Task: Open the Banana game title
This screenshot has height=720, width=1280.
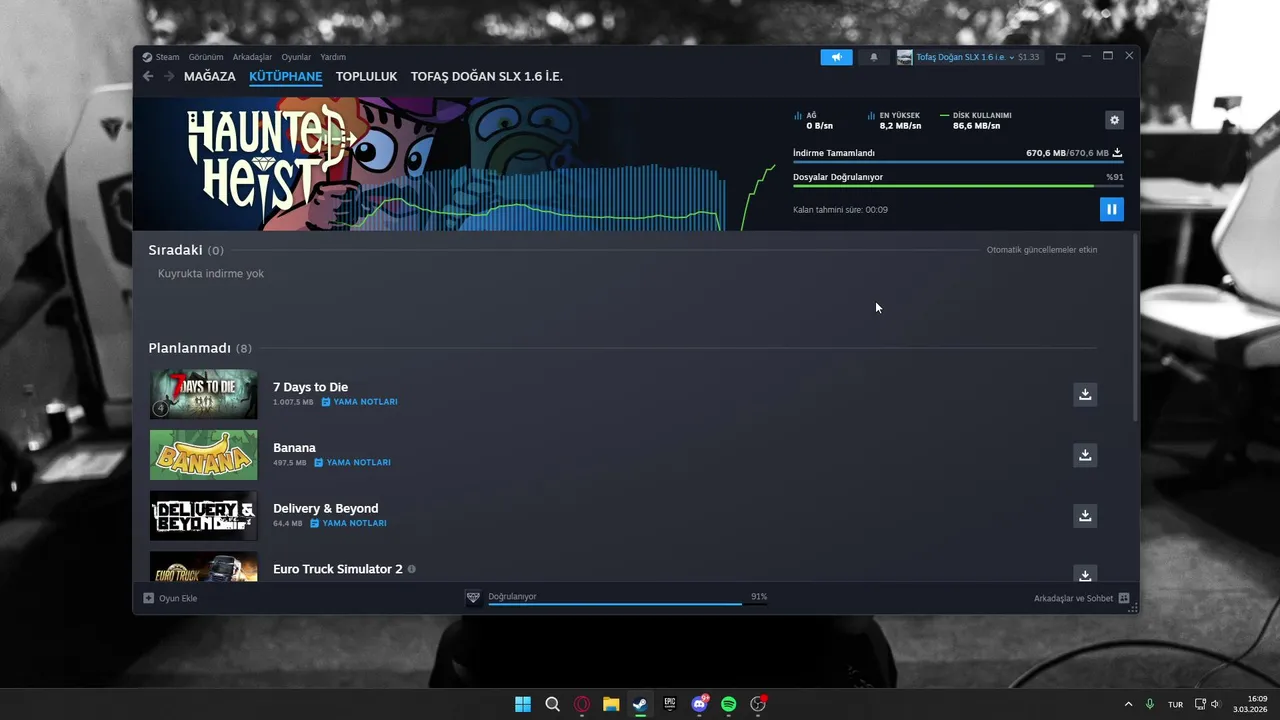Action: 294,448
